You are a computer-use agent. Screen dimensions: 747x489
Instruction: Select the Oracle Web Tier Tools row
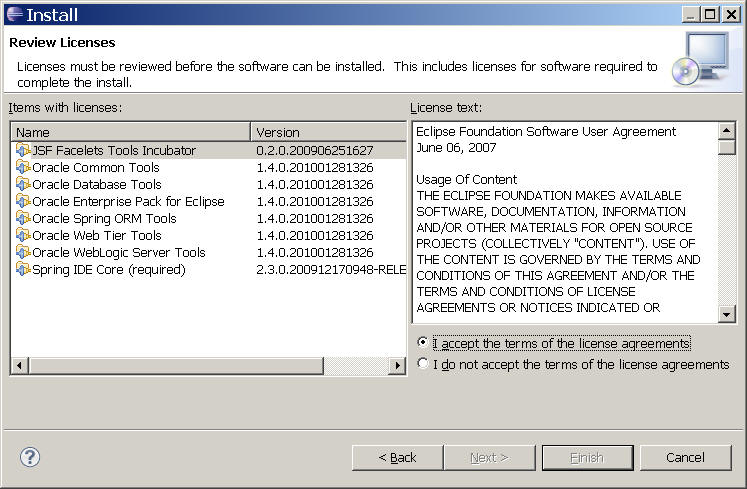tap(209, 235)
